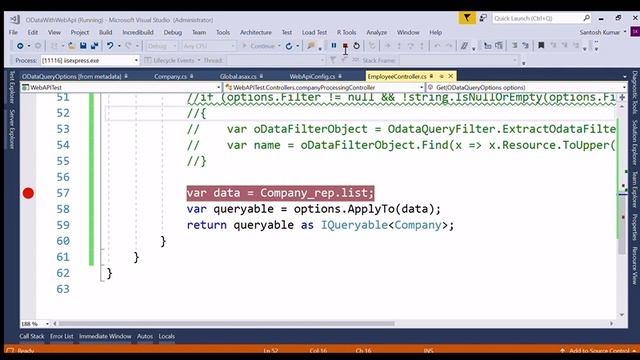Click the purple user avatar icon
Screen dimensions: 640x360
pos(635,32)
